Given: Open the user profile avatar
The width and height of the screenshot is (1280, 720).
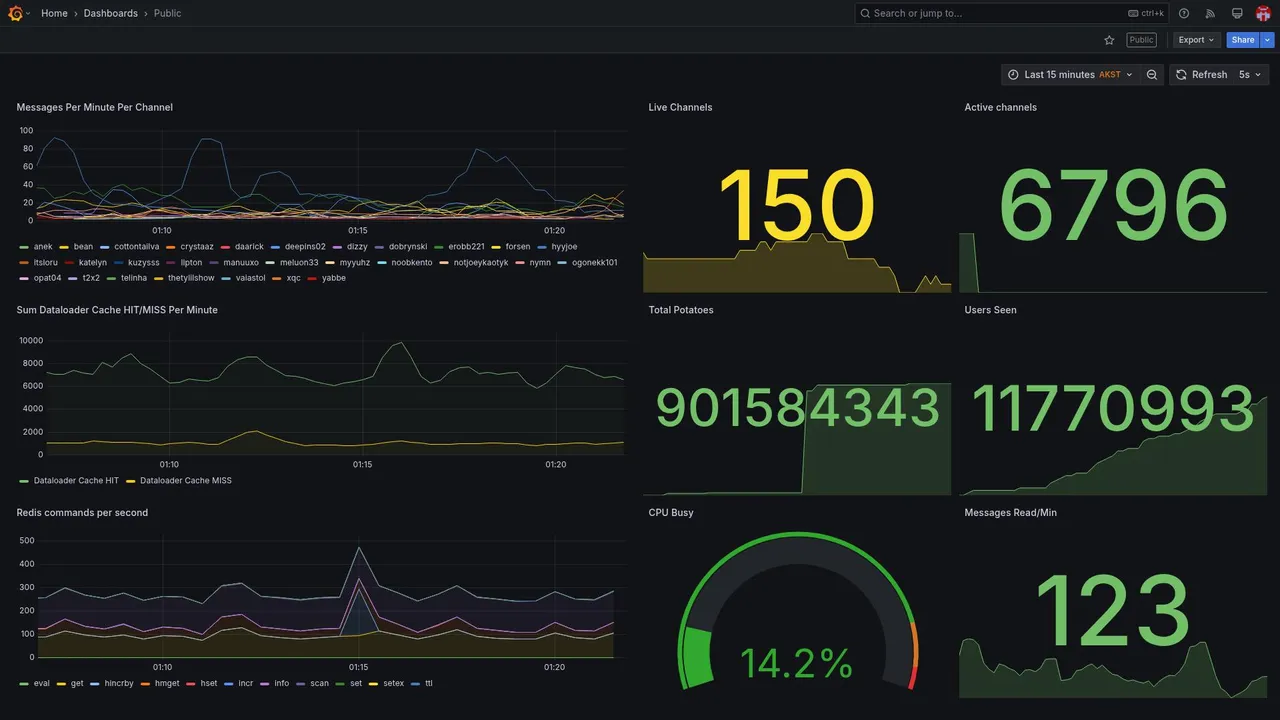Looking at the screenshot, I should click(1263, 13).
